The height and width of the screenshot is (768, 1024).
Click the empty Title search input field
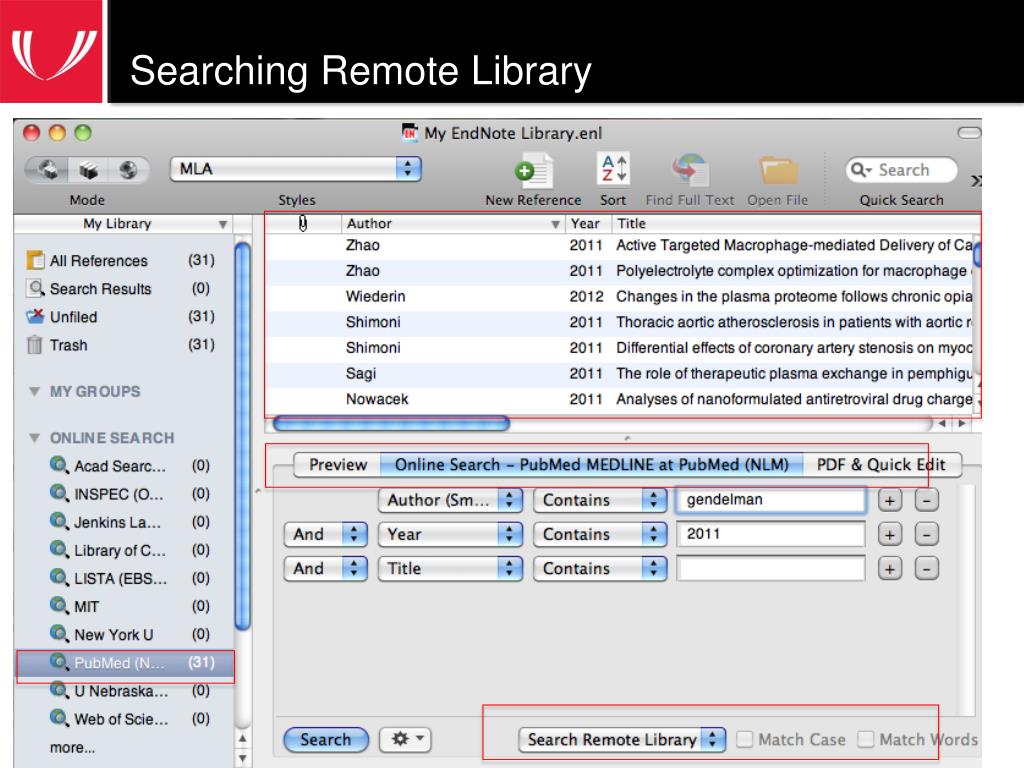(x=770, y=568)
